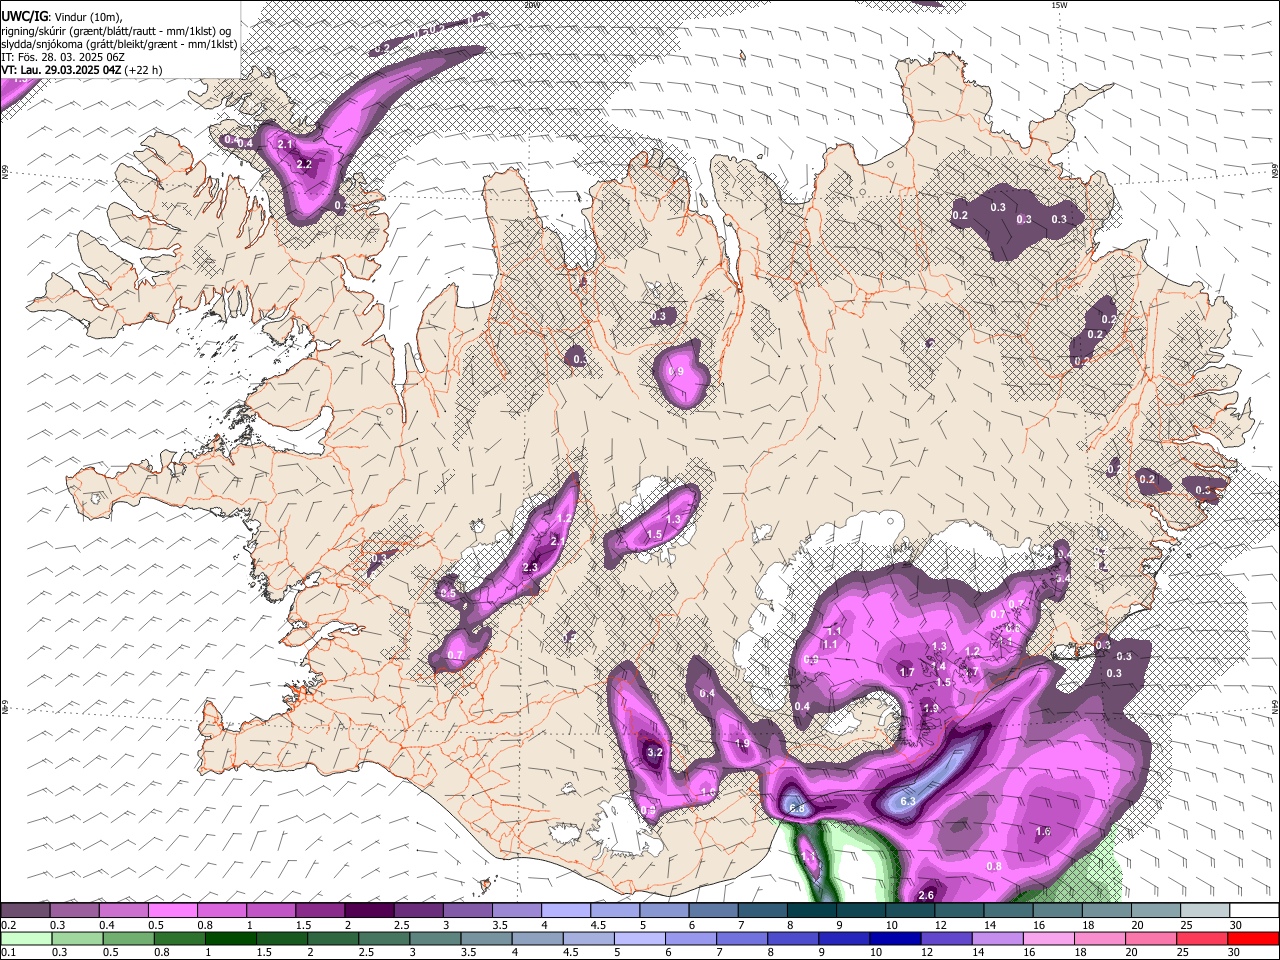Click the 0.1 label on the rain scale

(x=8, y=953)
